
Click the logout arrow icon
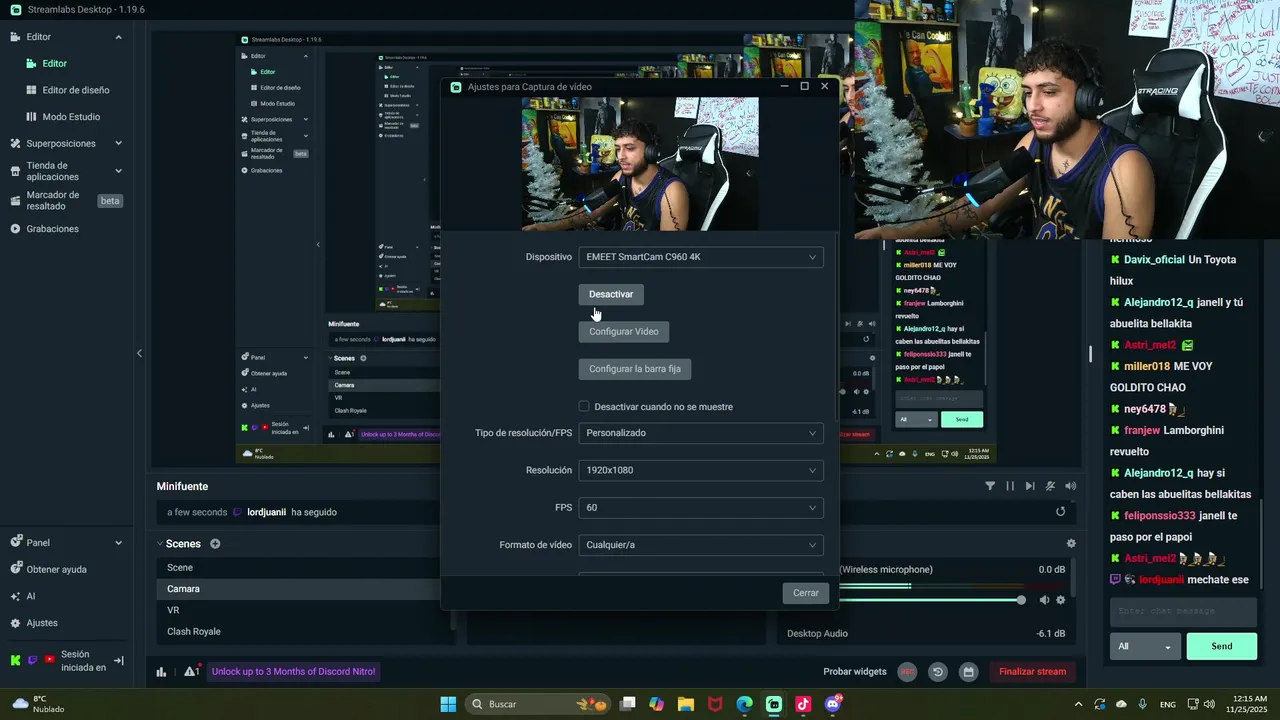[x=119, y=660]
